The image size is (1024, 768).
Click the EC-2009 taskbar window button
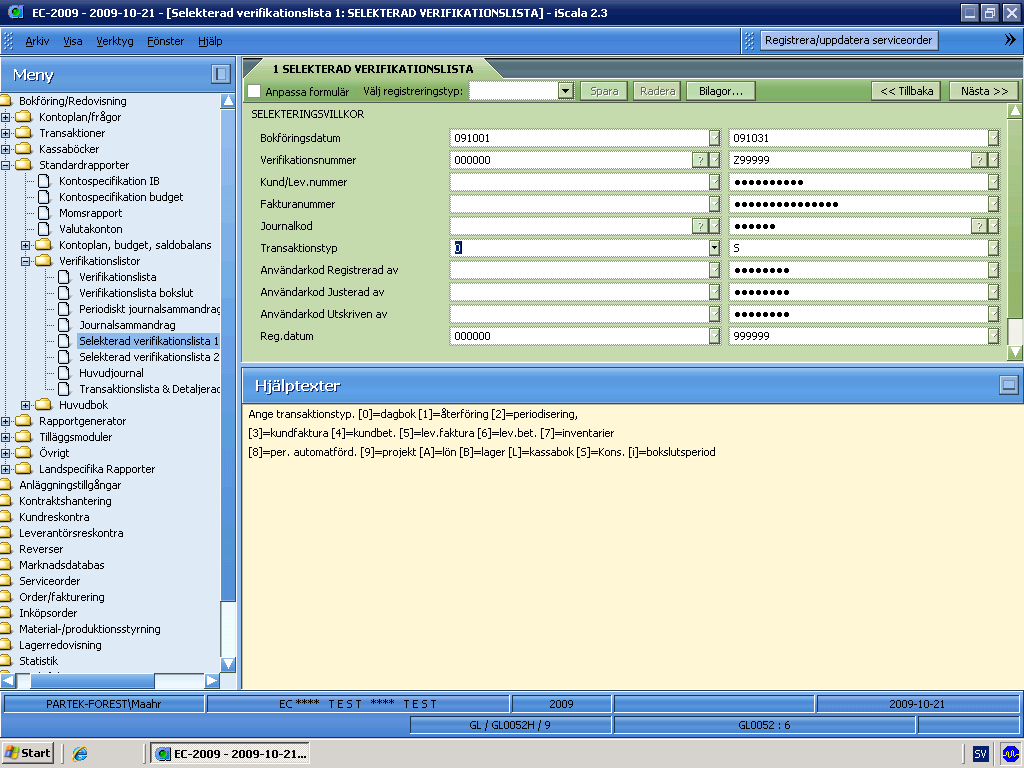point(230,754)
